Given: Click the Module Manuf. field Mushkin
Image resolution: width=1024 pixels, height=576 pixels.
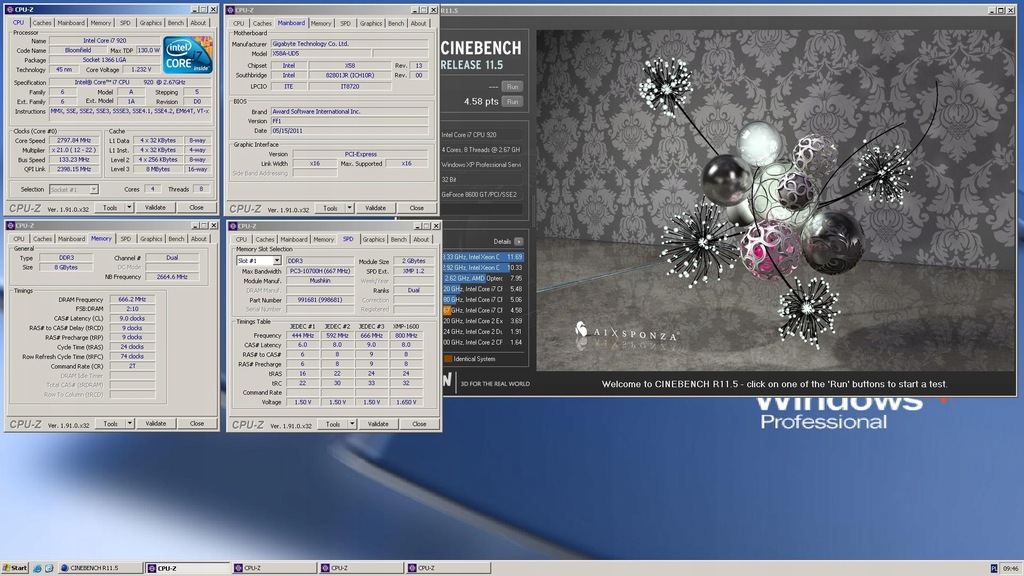Looking at the screenshot, I should [x=320, y=281].
